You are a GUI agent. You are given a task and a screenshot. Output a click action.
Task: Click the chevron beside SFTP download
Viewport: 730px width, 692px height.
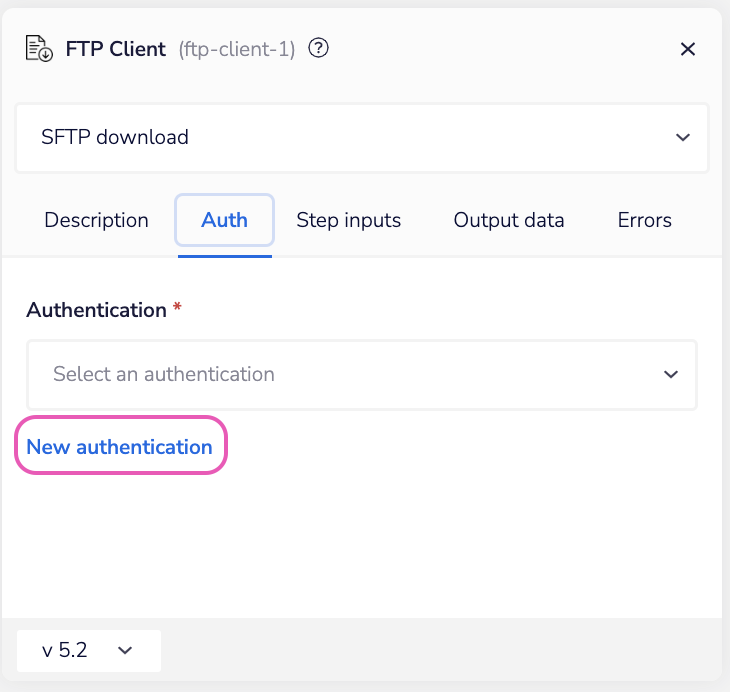click(x=683, y=137)
